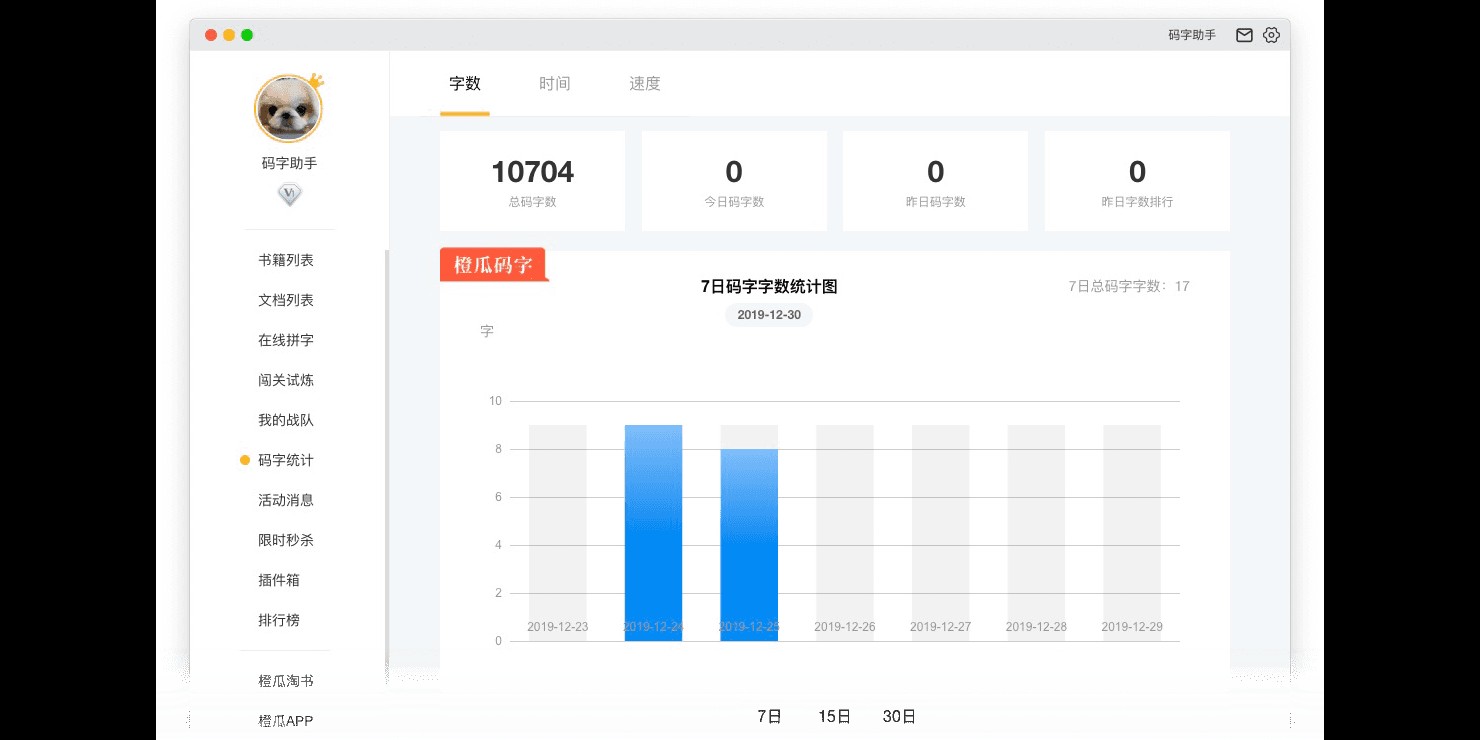Click the 2019-12-30 date pill

pos(769,315)
